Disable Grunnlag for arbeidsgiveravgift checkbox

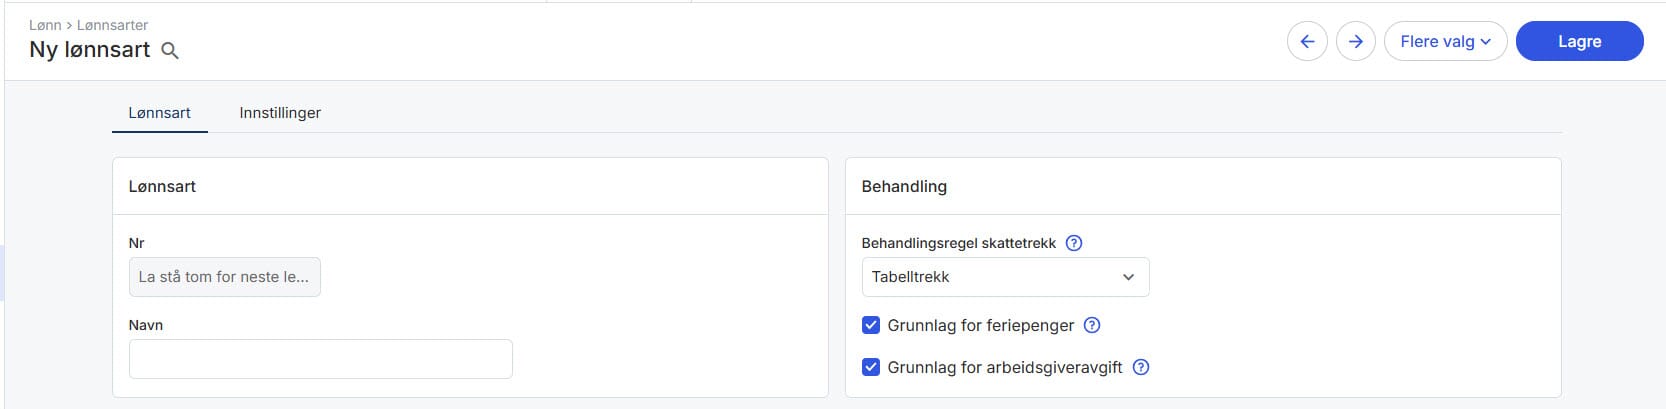871,367
